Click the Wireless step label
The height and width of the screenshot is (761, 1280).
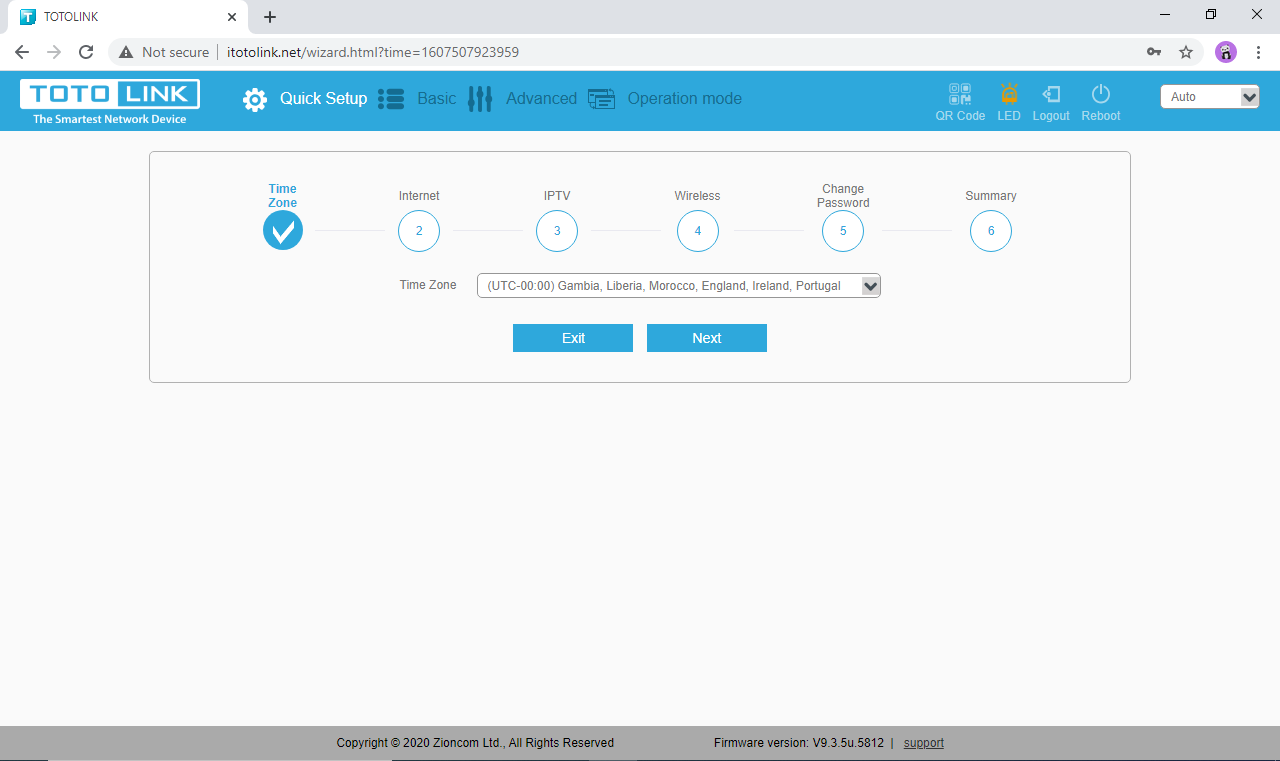[x=697, y=196]
